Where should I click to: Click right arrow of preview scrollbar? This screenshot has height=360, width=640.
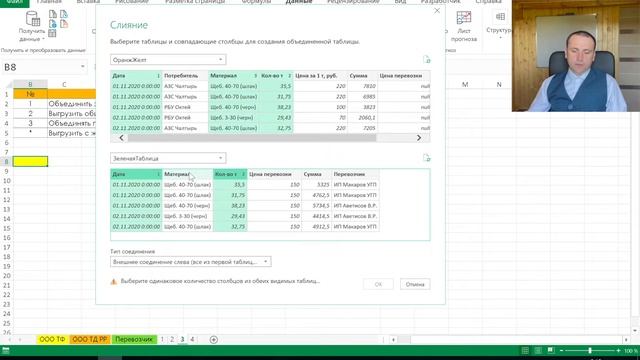(419, 138)
